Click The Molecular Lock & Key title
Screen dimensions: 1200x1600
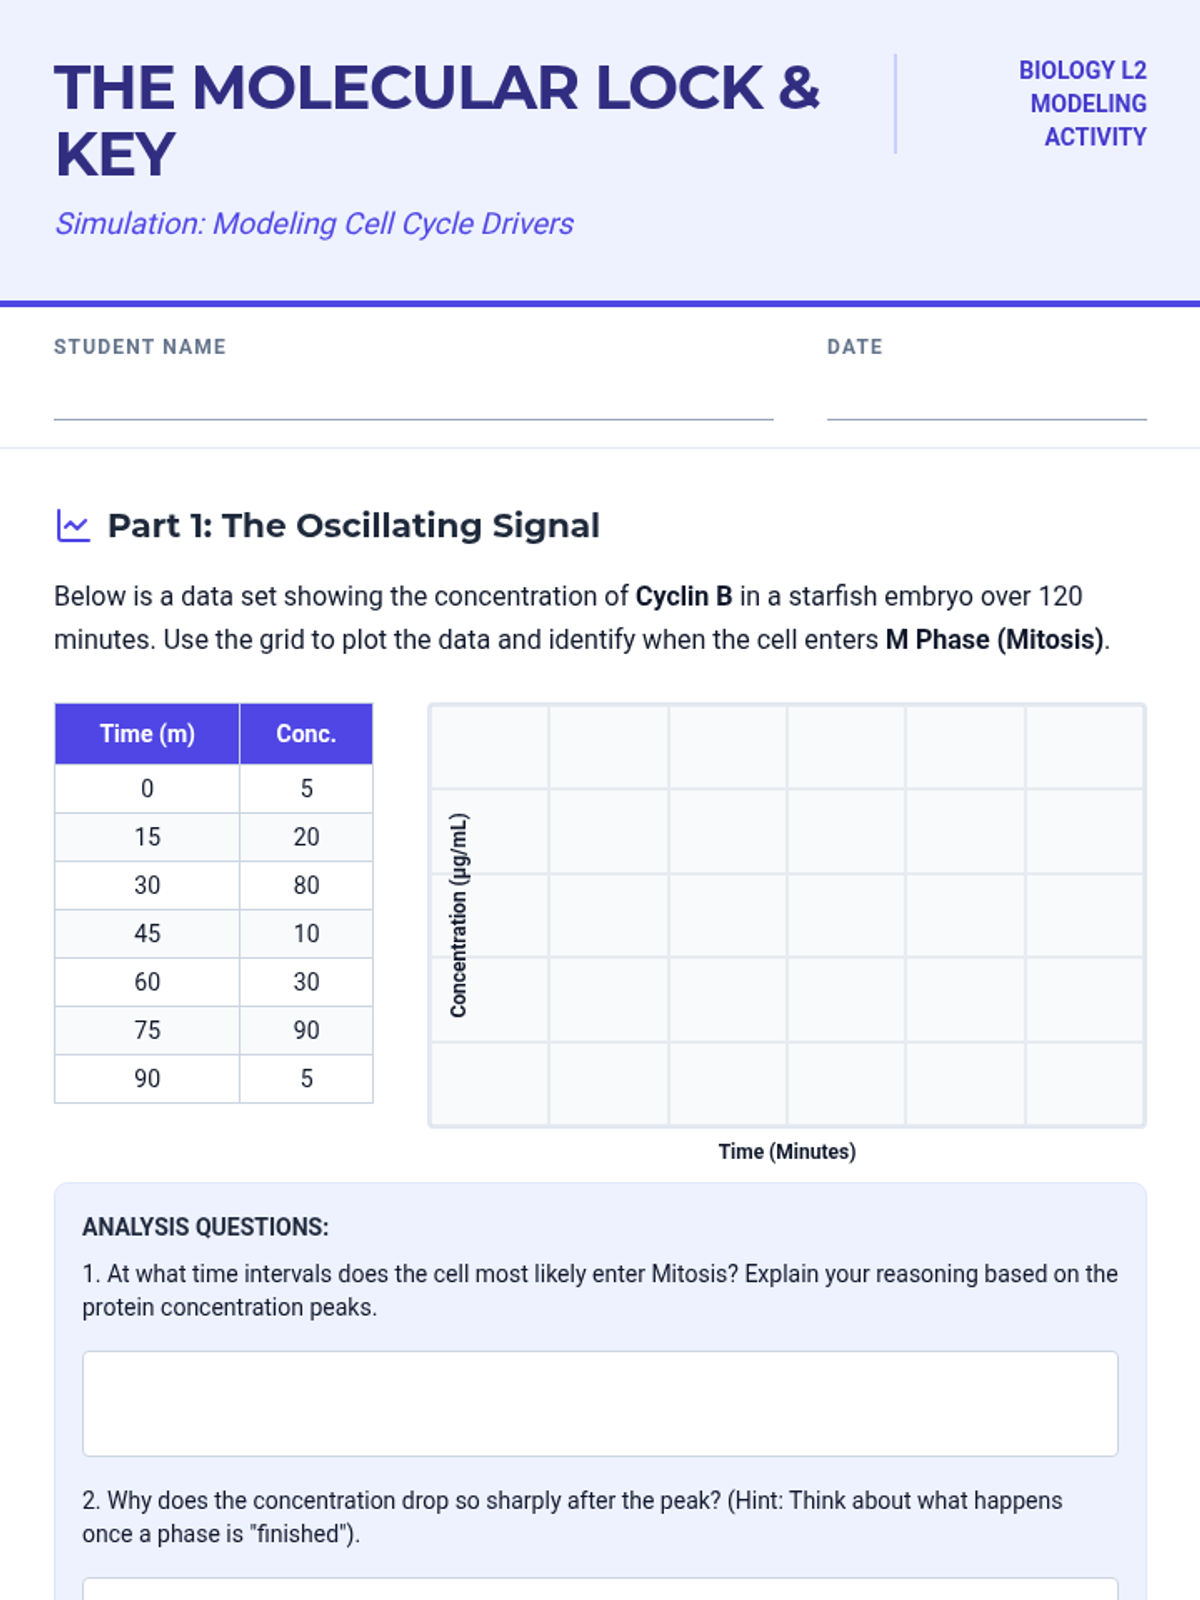[x=436, y=120]
